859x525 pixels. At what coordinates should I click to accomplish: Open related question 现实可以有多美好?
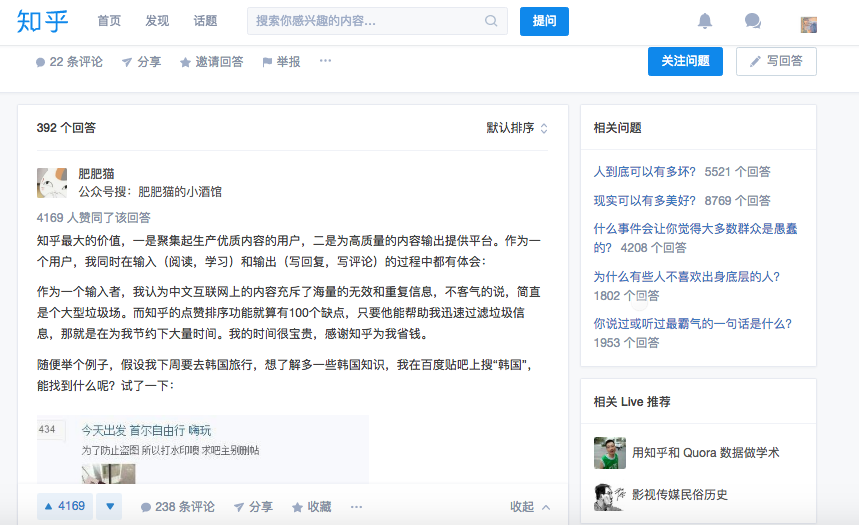coord(645,201)
